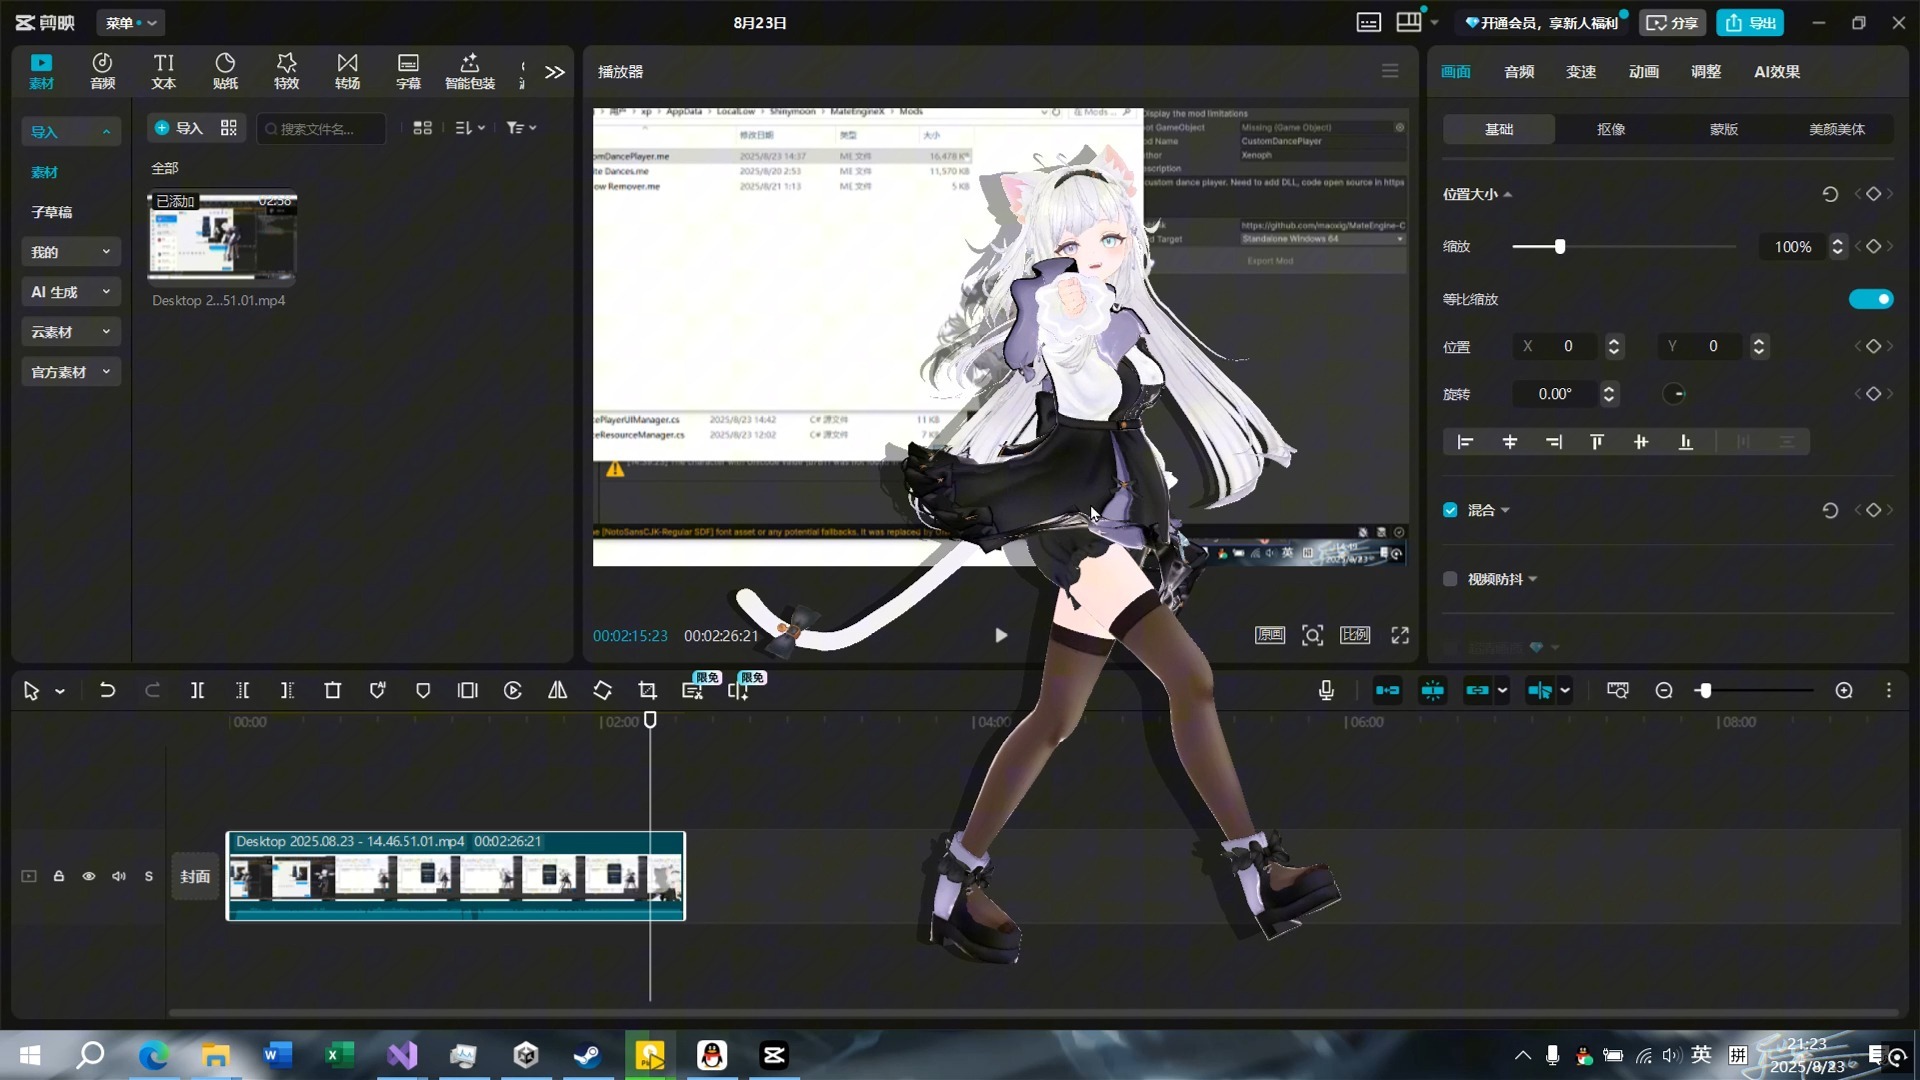Click the timeline zoom-in plus icon
The image size is (1920, 1080).
click(x=1844, y=690)
